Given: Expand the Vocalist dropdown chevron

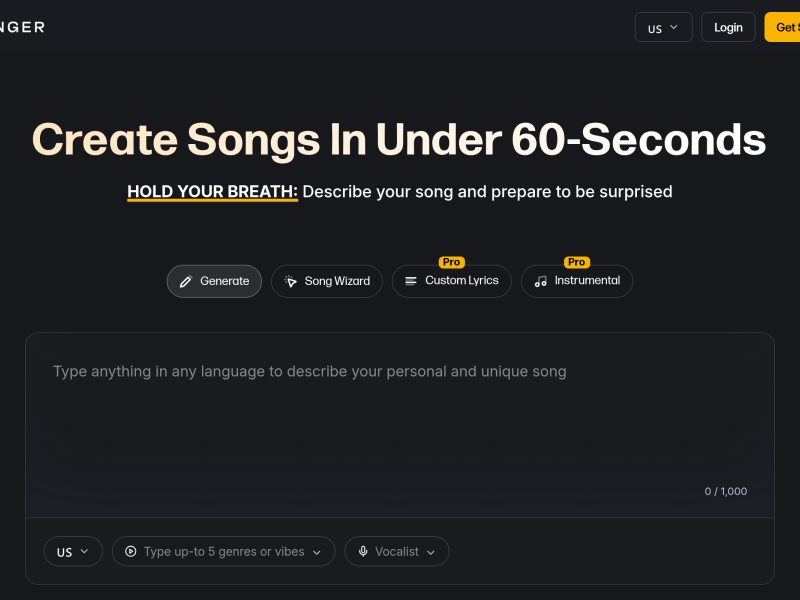Looking at the screenshot, I should pyautogui.click(x=431, y=552).
